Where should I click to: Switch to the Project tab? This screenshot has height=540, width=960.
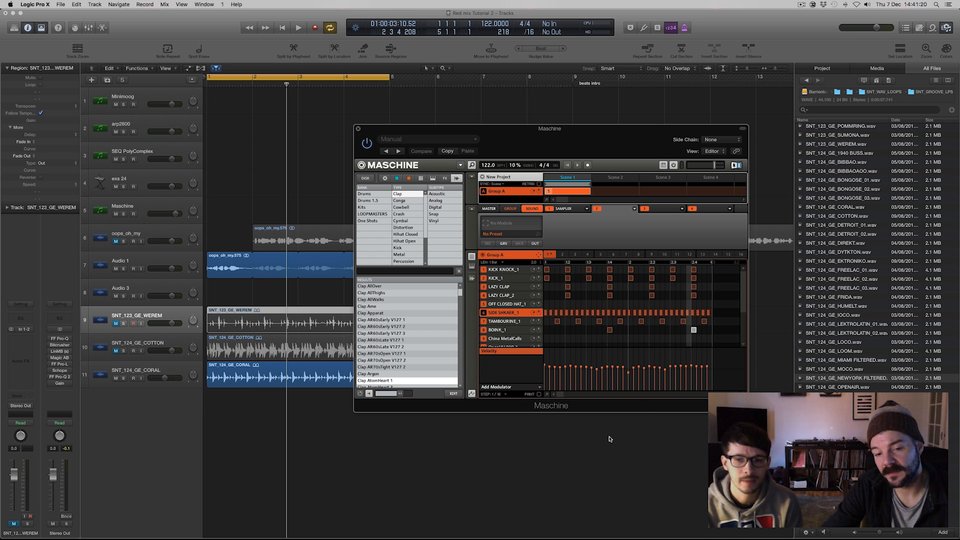(822, 69)
